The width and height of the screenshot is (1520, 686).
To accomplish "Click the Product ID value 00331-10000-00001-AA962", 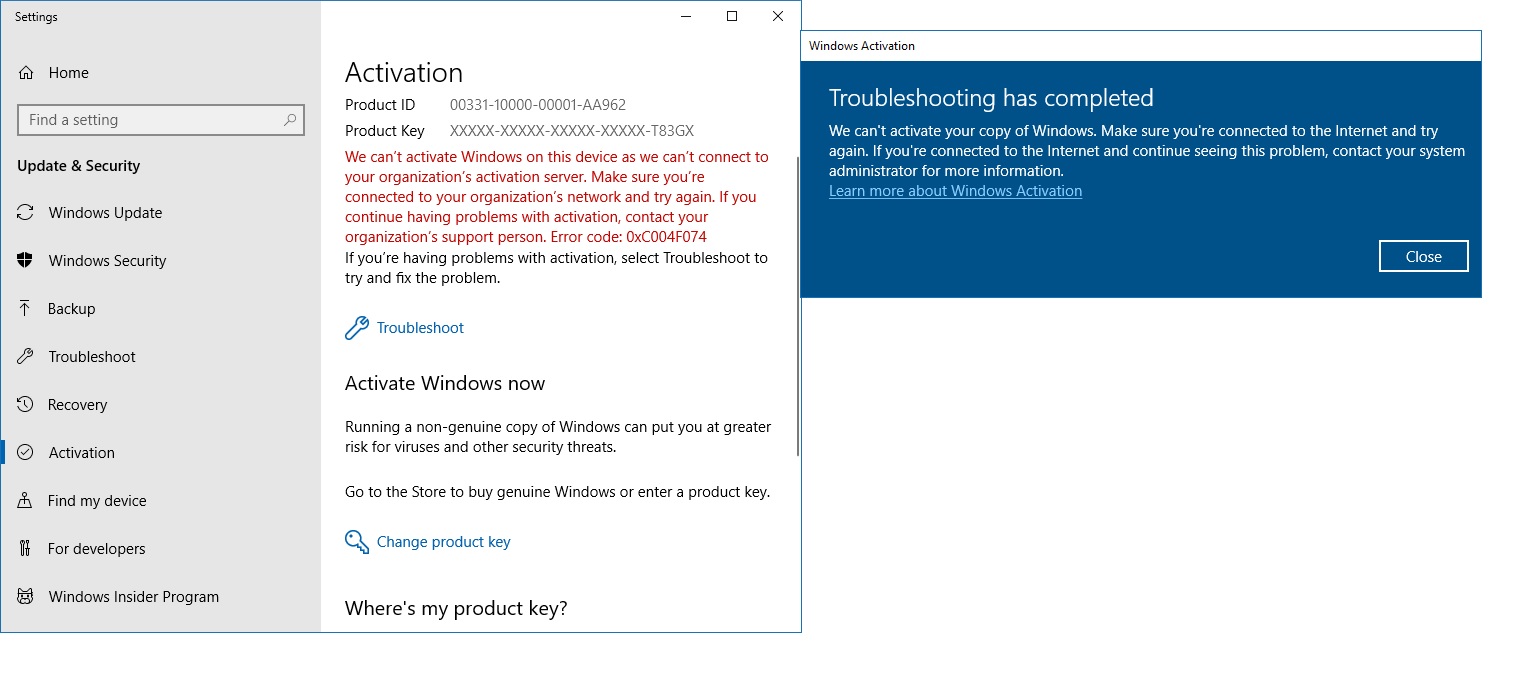I will point(538,105).
